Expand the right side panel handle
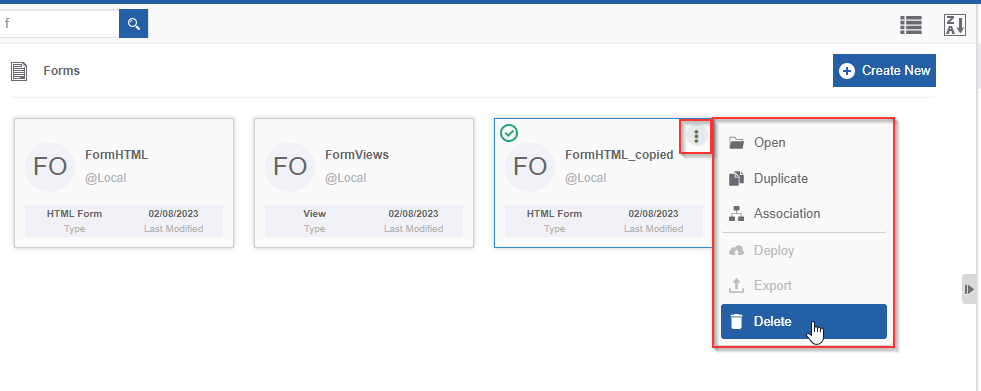Viewport: 981px width, 391px height. (x=969, y=289)
